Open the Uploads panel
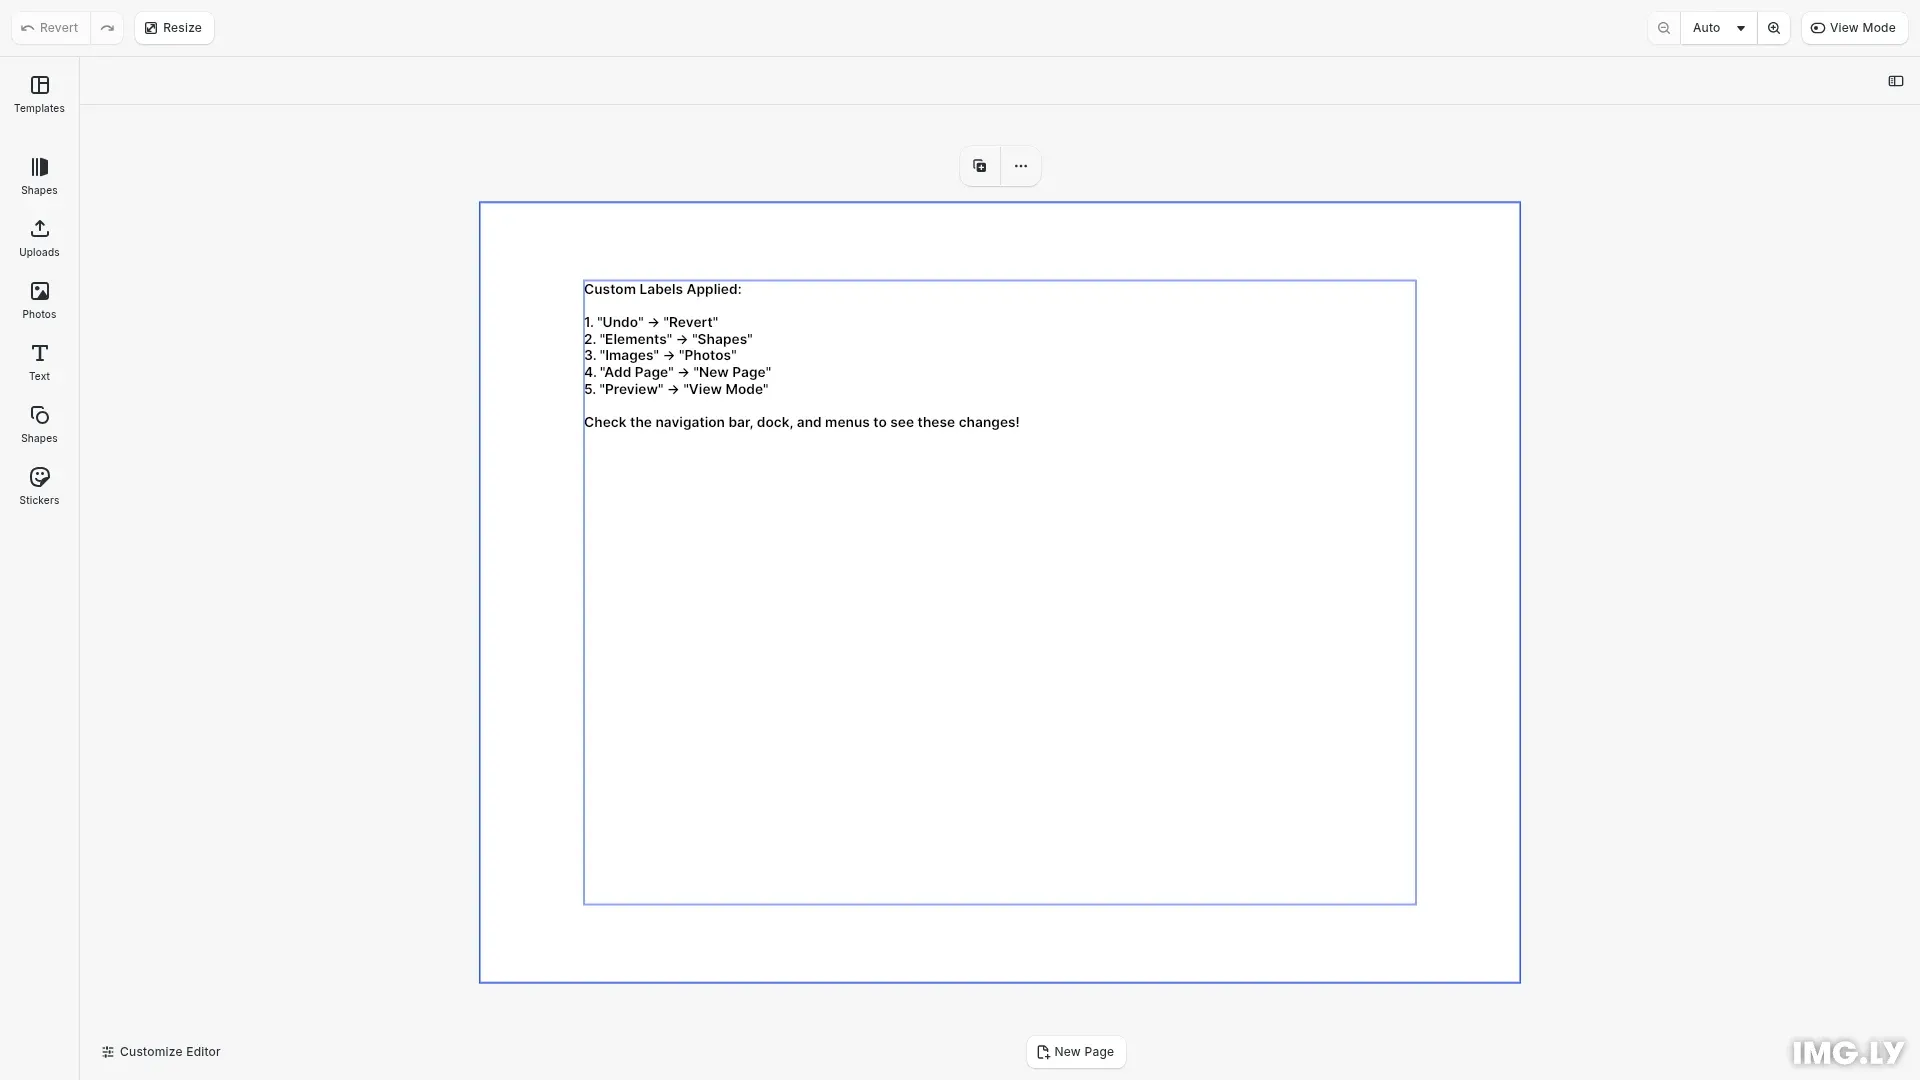Viewport: 1920px width, 1080px height. click(38, 238)
